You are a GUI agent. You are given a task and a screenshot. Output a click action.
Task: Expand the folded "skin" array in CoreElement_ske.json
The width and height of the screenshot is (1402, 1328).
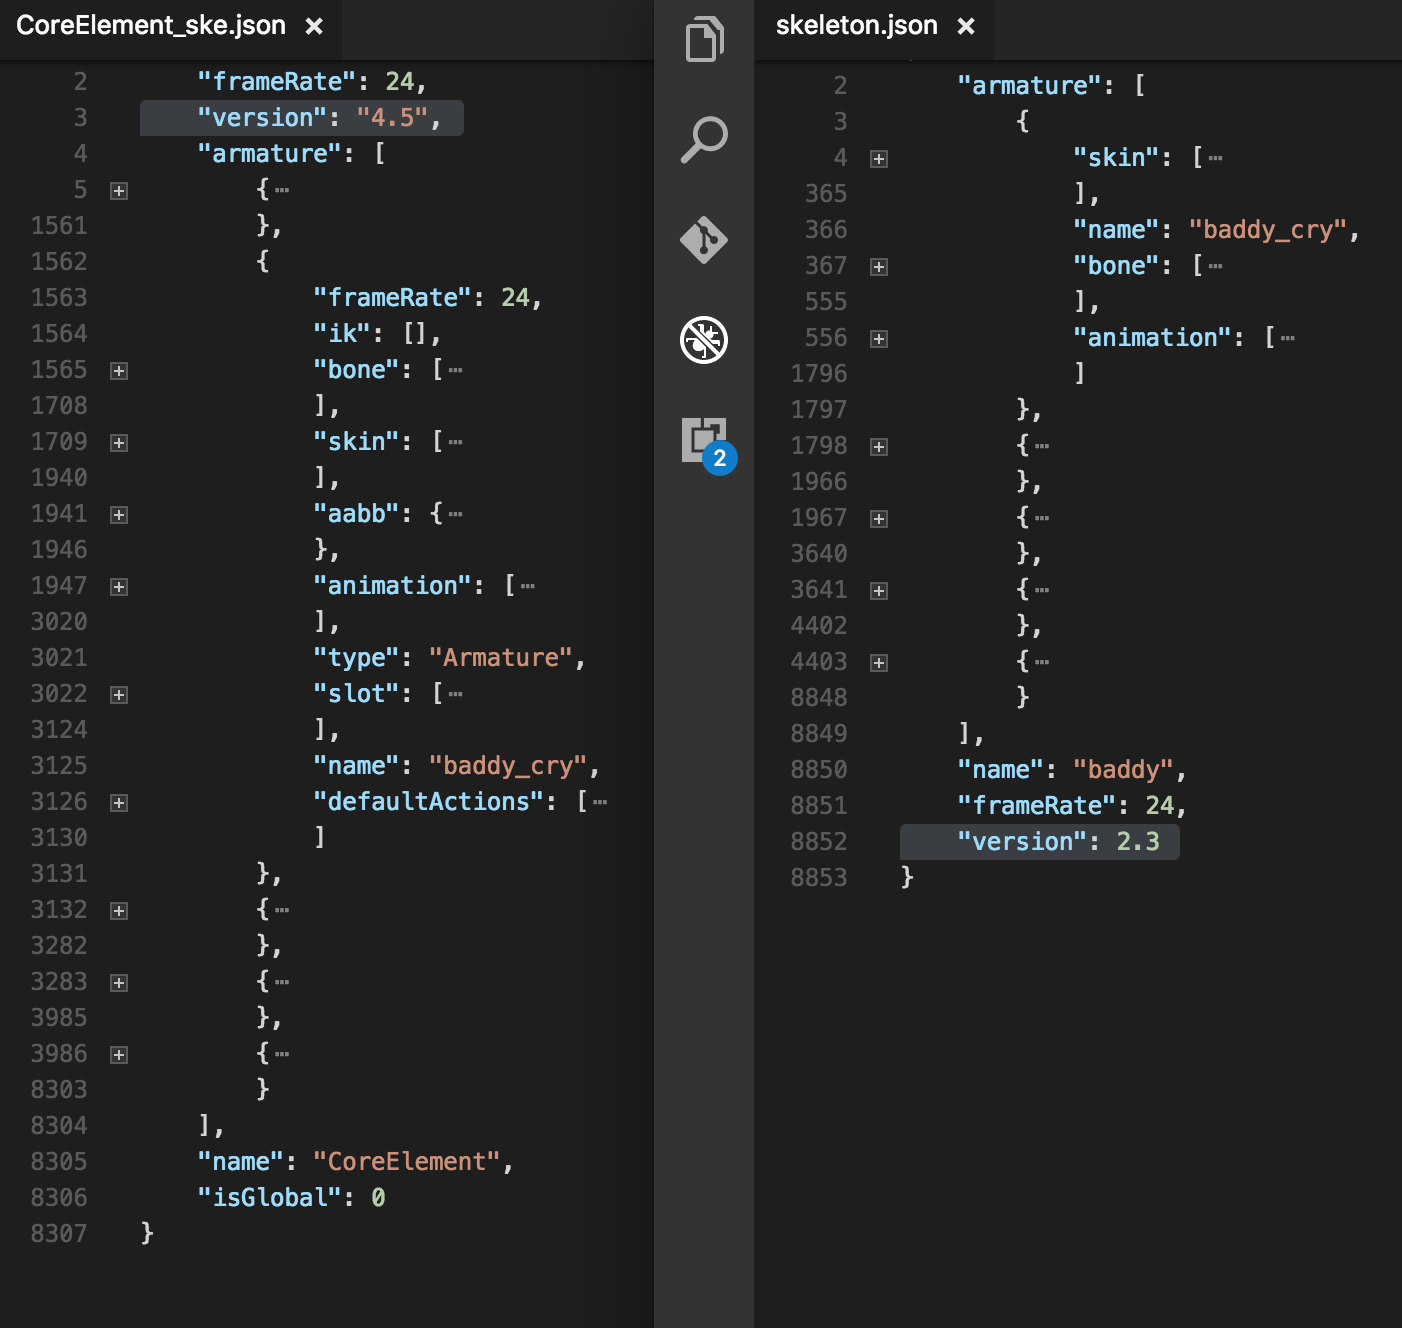pos(119,443)
